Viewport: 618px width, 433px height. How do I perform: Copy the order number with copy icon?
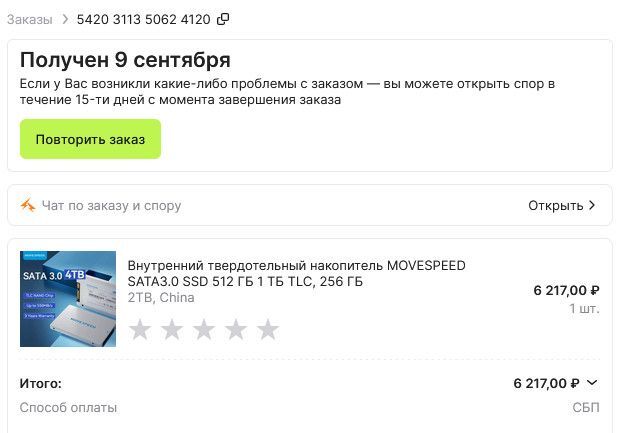223,19
